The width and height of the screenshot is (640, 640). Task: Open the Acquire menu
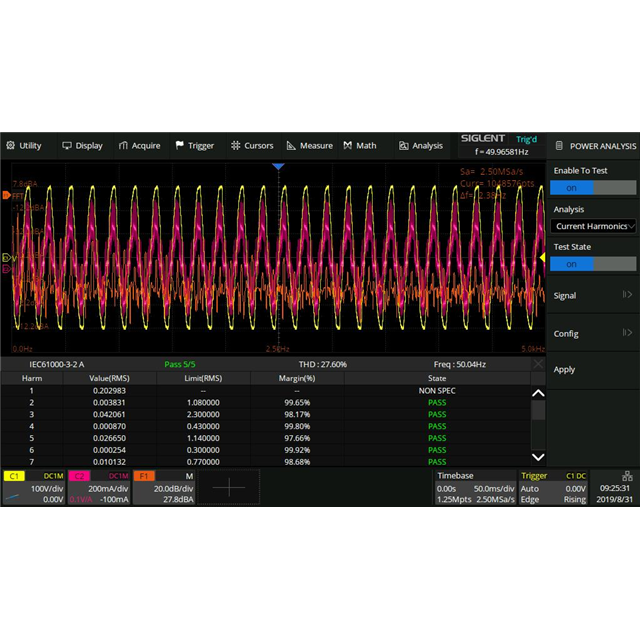(x=139, y=145)
